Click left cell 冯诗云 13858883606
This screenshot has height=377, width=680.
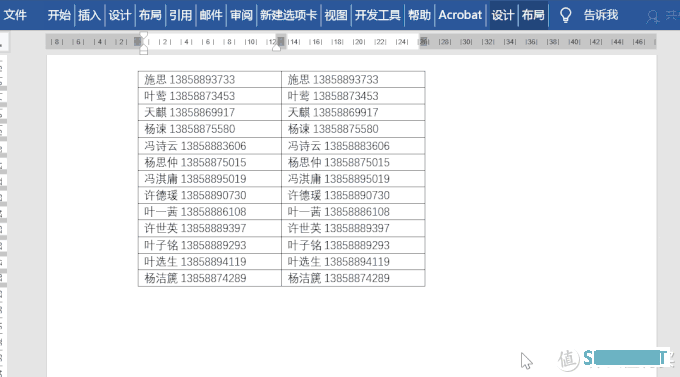(x=210, y=146)
